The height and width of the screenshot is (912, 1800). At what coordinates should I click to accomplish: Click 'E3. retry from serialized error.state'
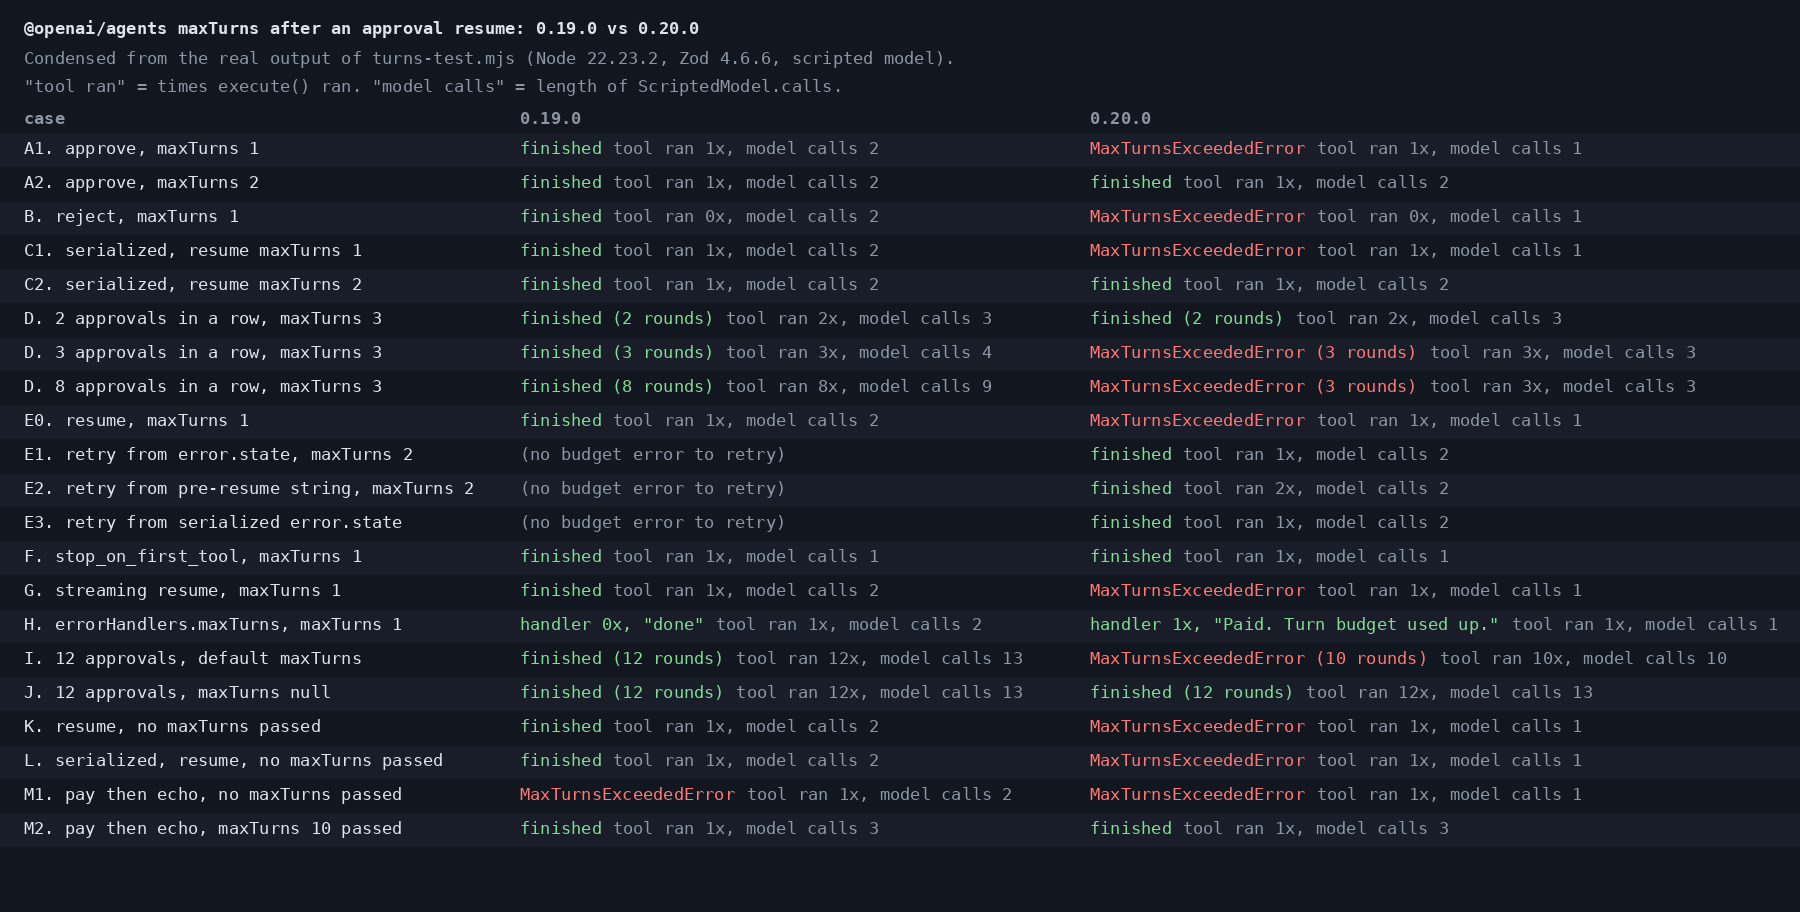(213, 522)
